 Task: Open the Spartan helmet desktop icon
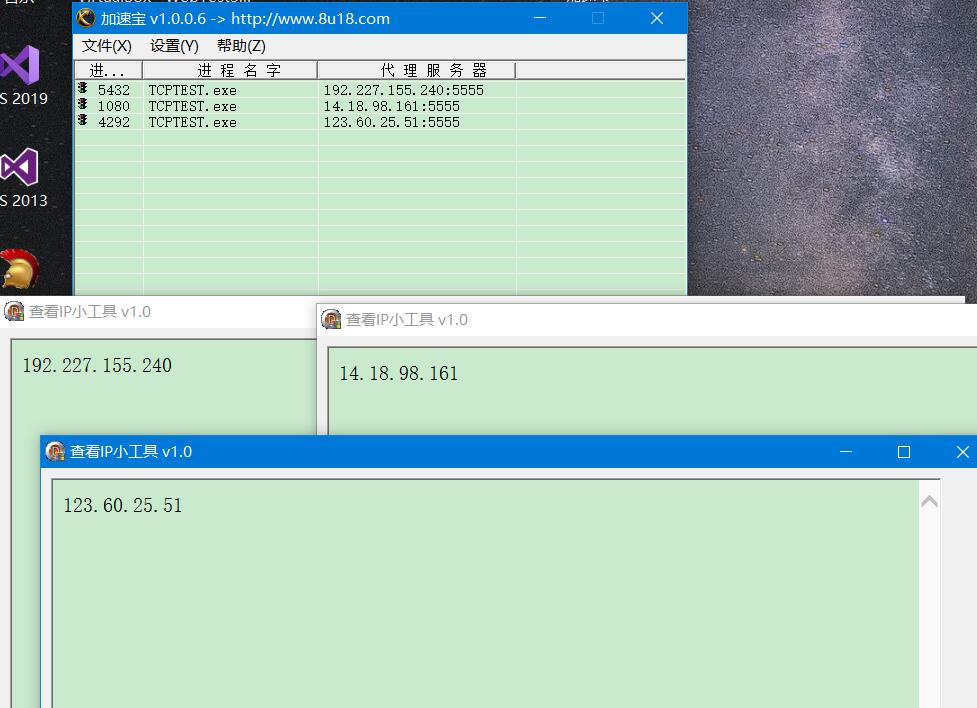pyautogui.click(x=20, y=269)
